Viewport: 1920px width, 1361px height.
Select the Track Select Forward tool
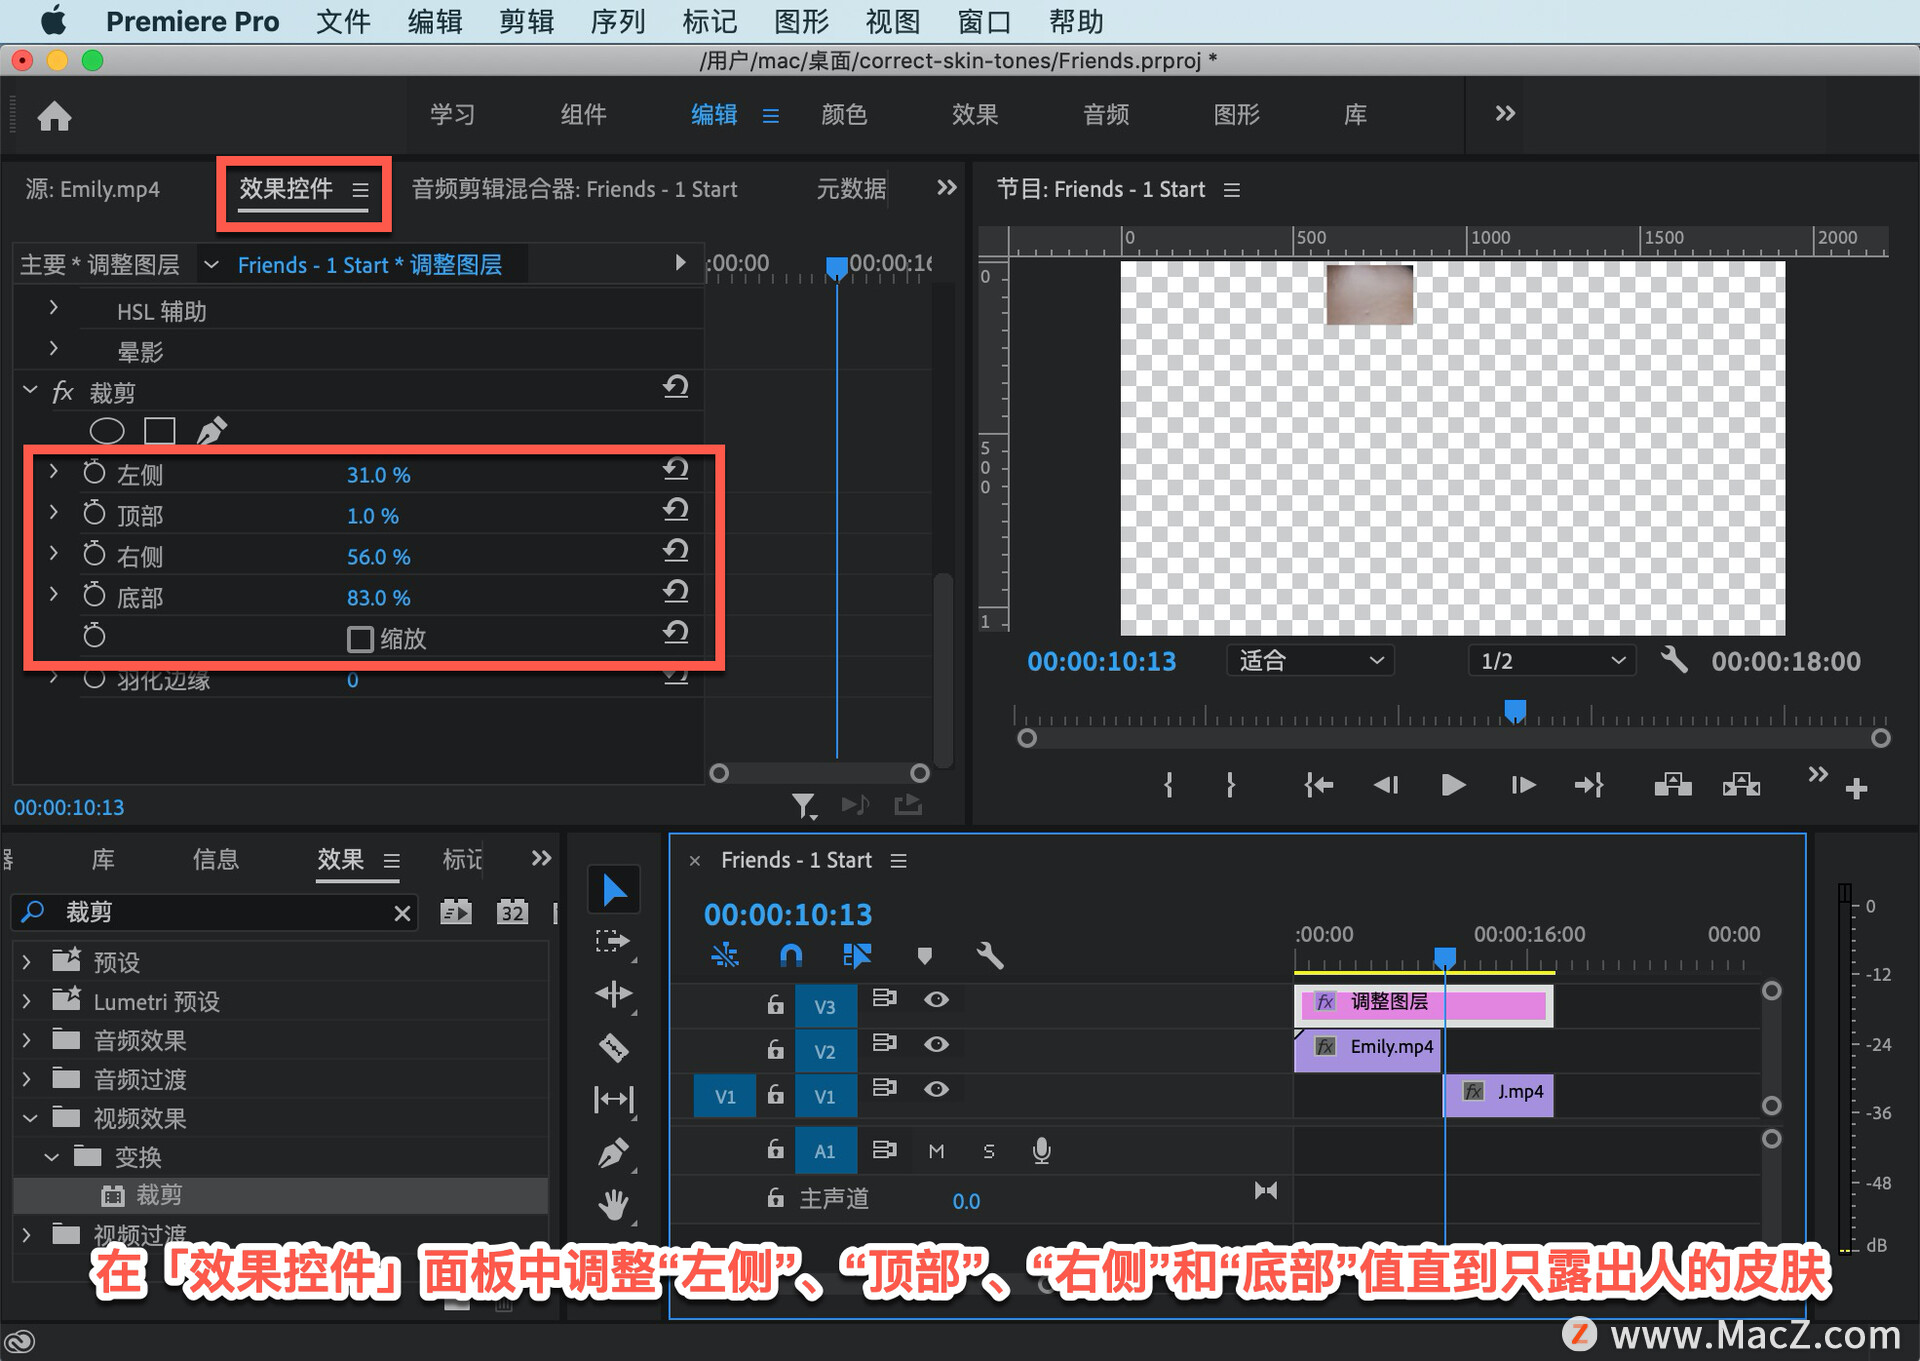click(611, 941)
